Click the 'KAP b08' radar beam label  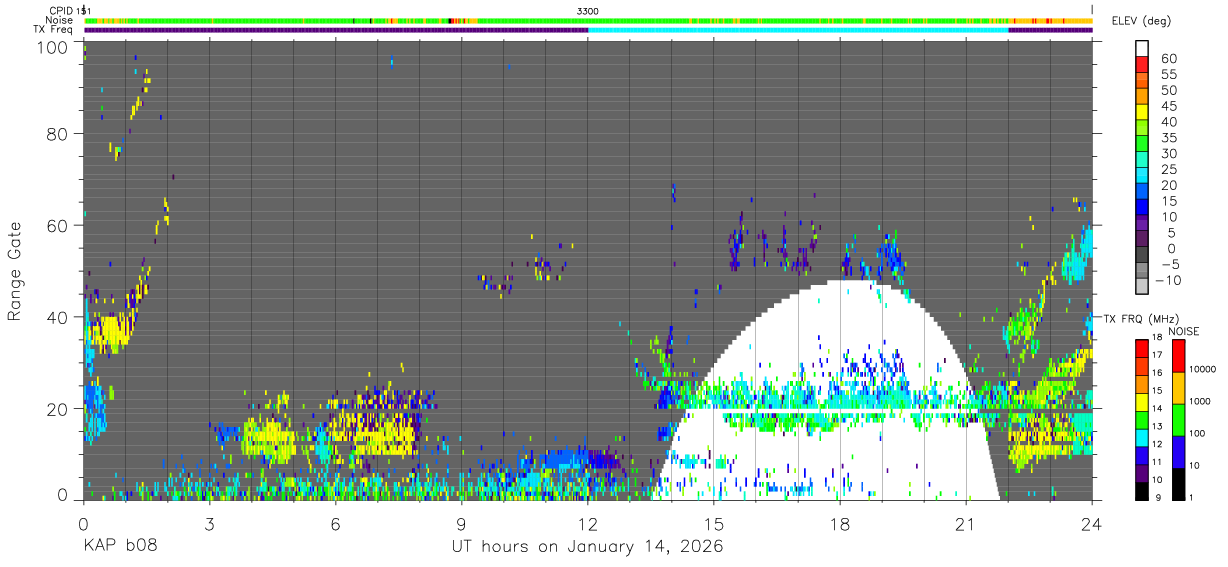[x=120, y=547]
